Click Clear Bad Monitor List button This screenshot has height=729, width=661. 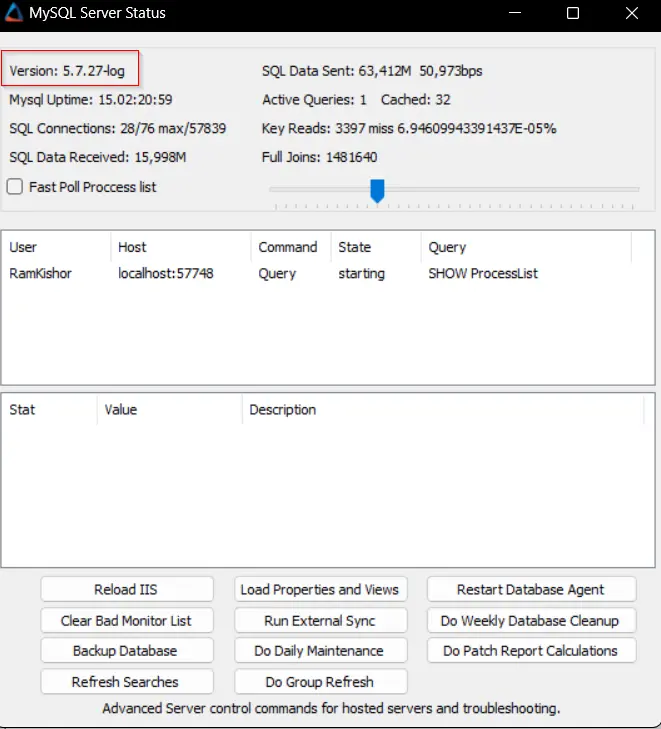point(126,621)
